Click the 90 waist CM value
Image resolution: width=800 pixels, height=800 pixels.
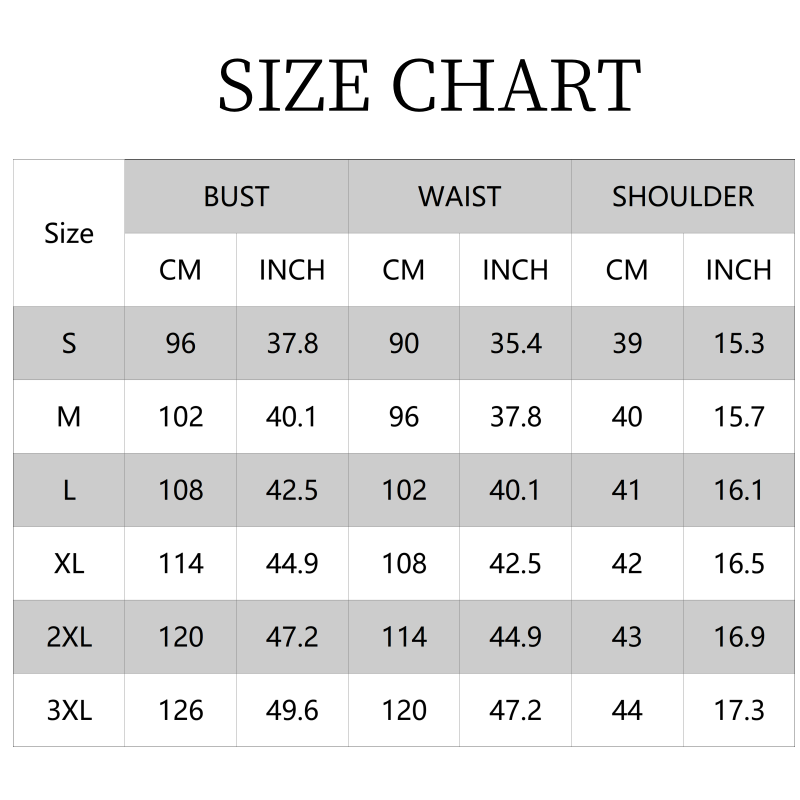(x=404, y=343)
